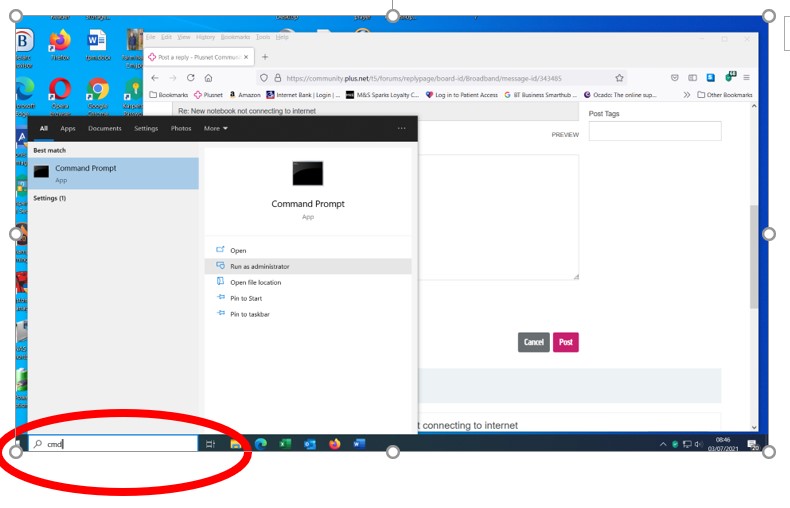790x508 pixels.
Task: Open the Firefox hamburger menu
Action: pos(747,78)
